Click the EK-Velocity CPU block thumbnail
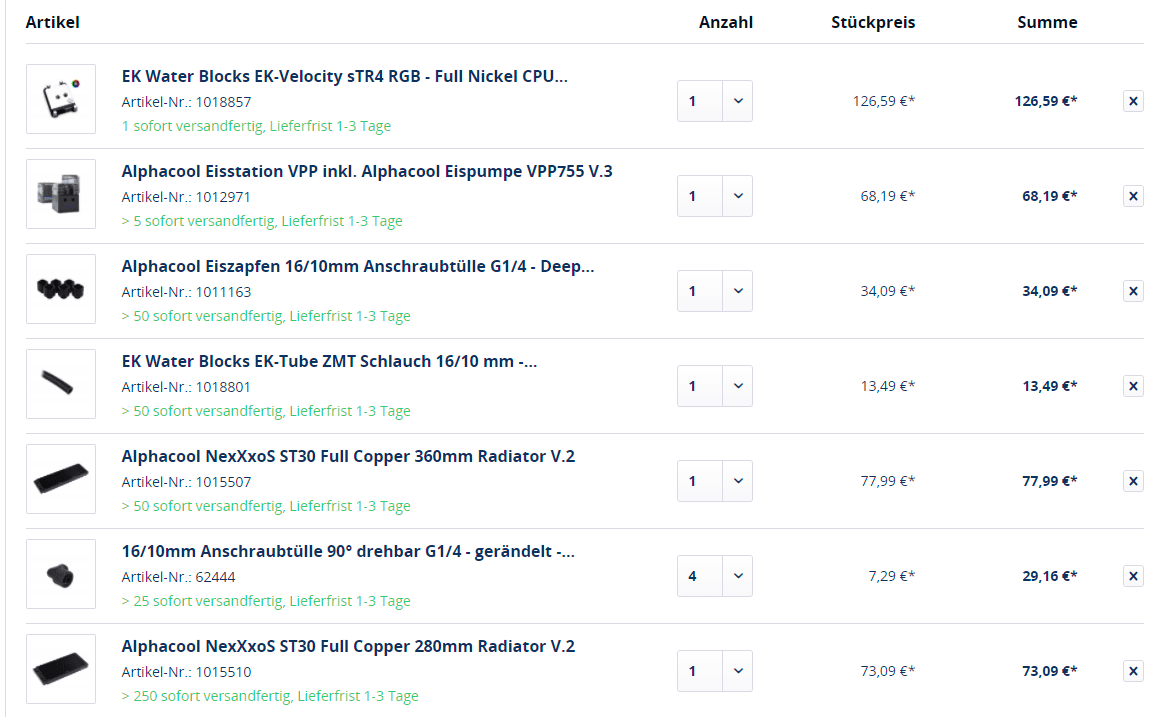Screen dimensions: 1153x717 [61, 100]
